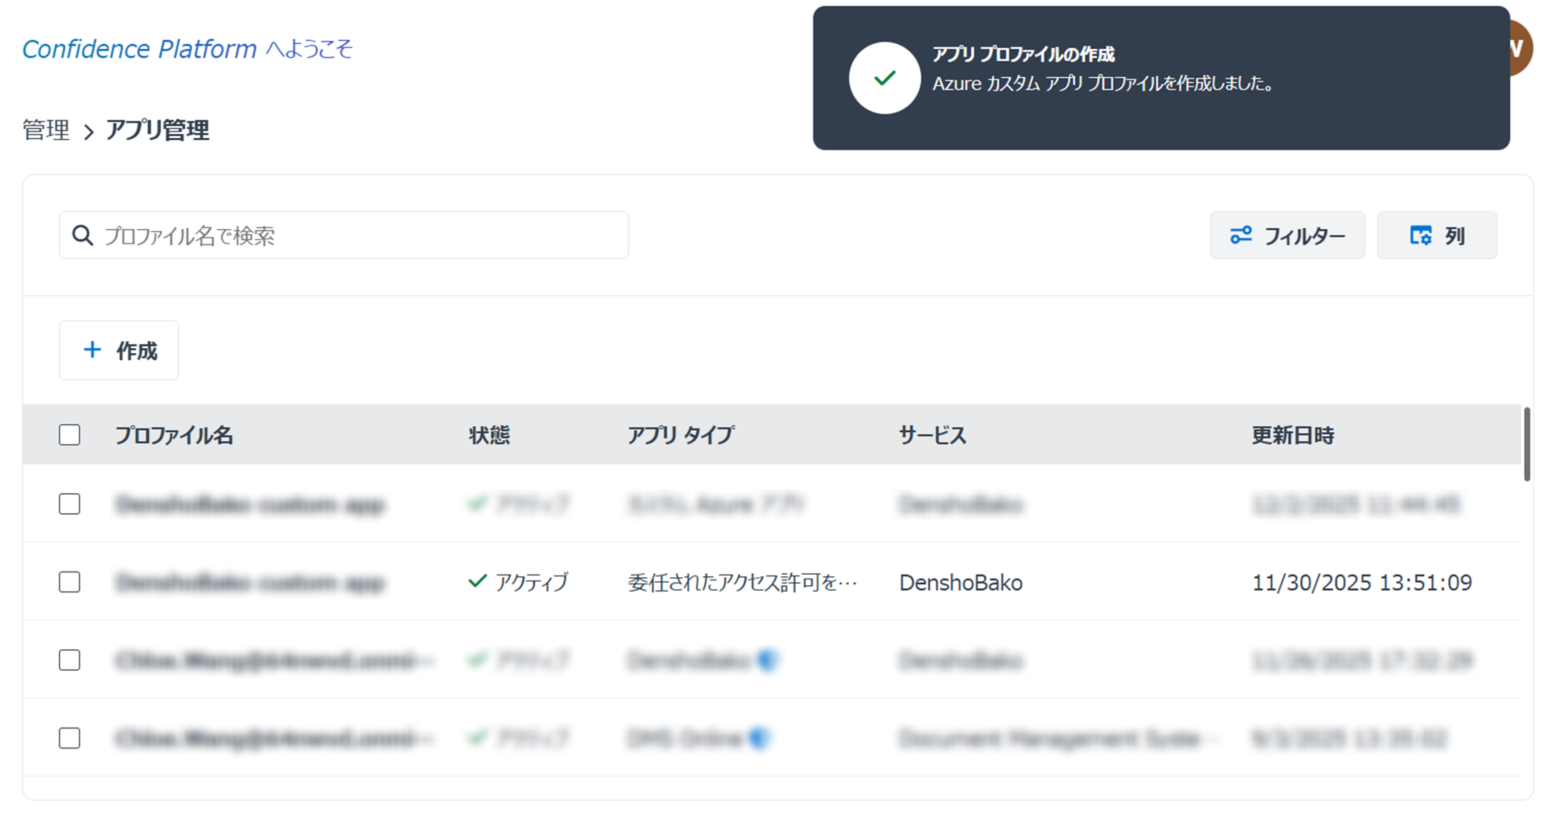Toggle the select-all checkbox in table header
The width and height of the screenshot is (1565, 820).
tap(69, 435)
